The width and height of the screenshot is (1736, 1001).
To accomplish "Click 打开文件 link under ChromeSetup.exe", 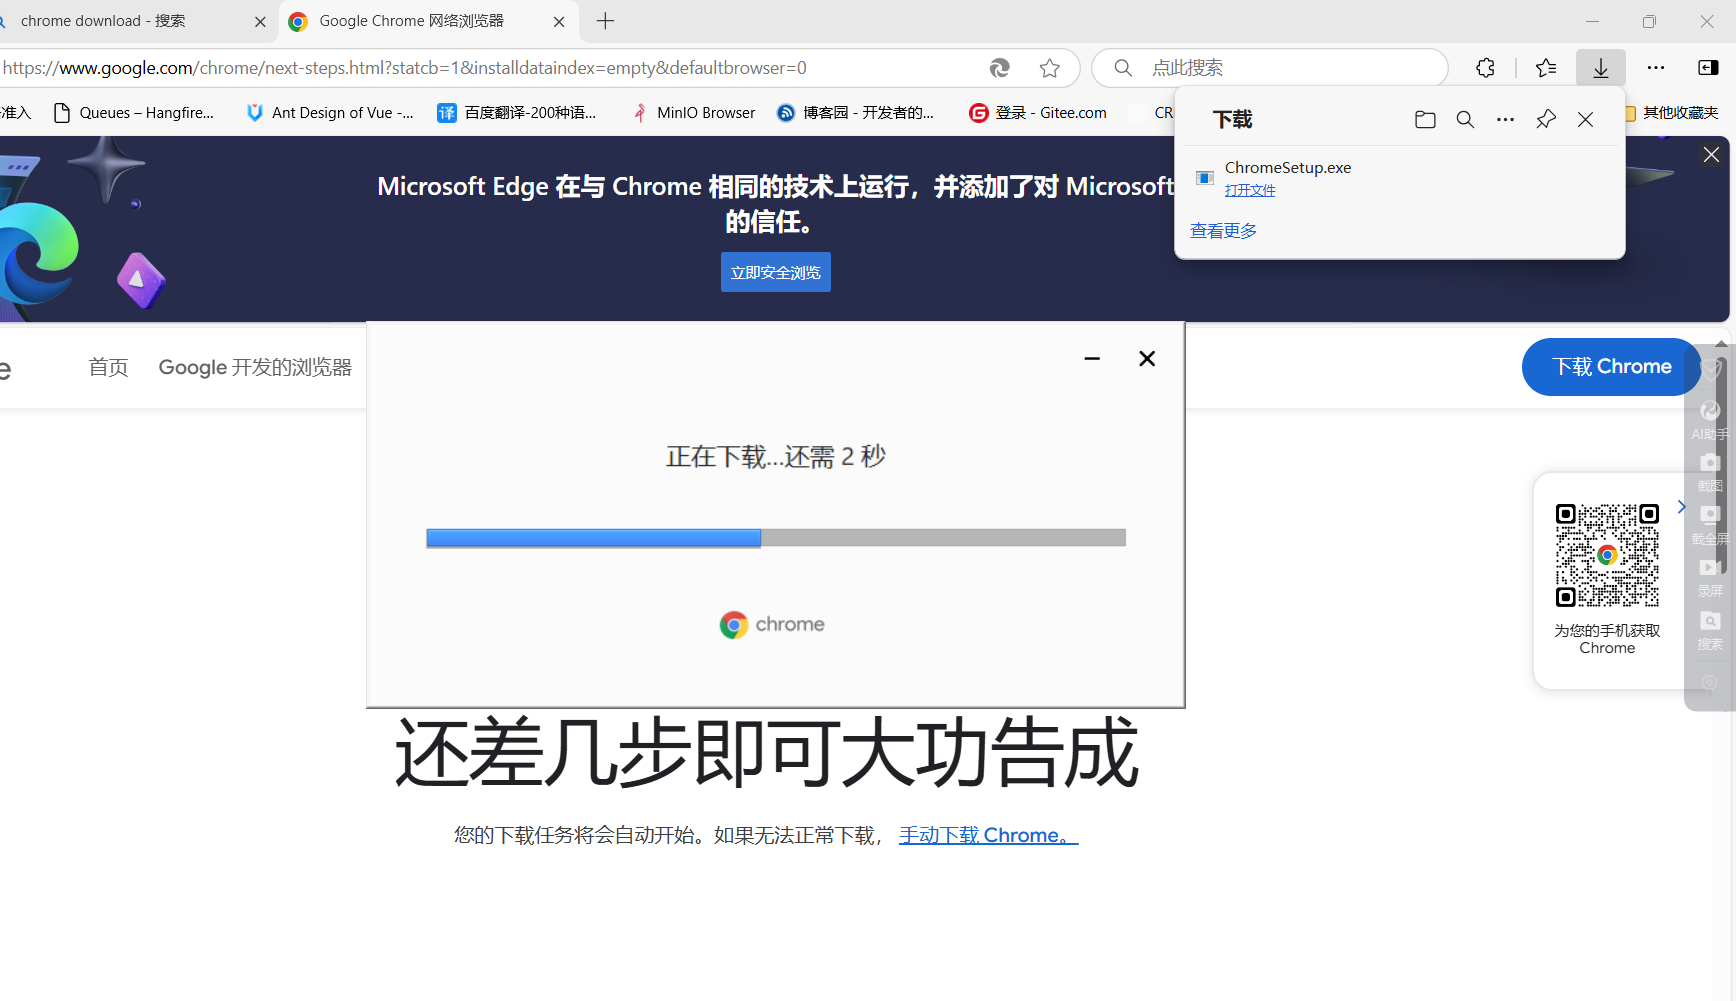I will click(1250, 190).
